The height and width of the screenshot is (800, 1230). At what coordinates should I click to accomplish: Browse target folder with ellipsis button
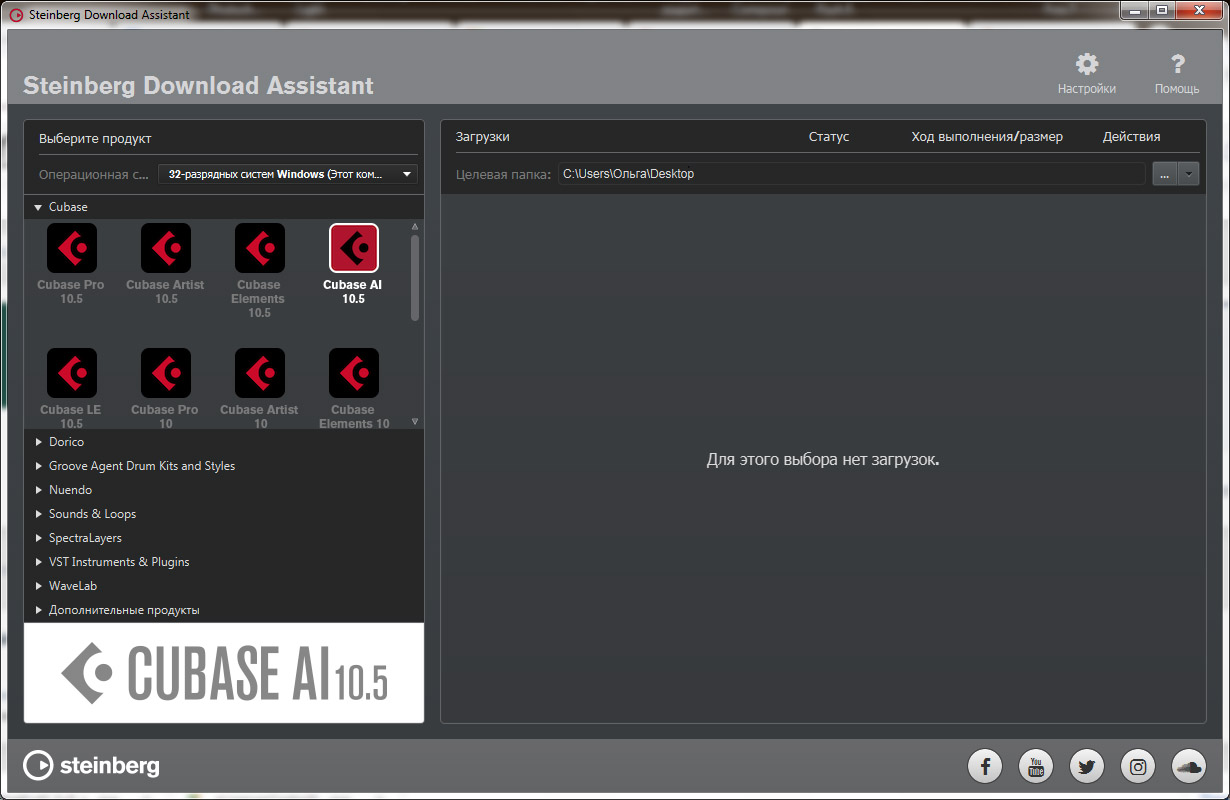pyautogui.click(x=1165, y=174)
